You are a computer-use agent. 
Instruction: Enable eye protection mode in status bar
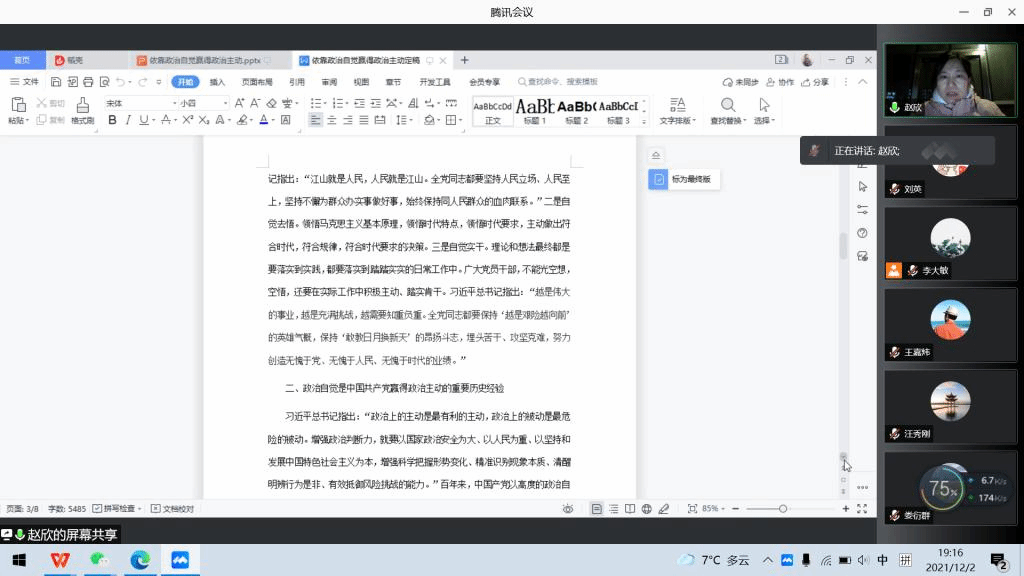tap(568, 509)
